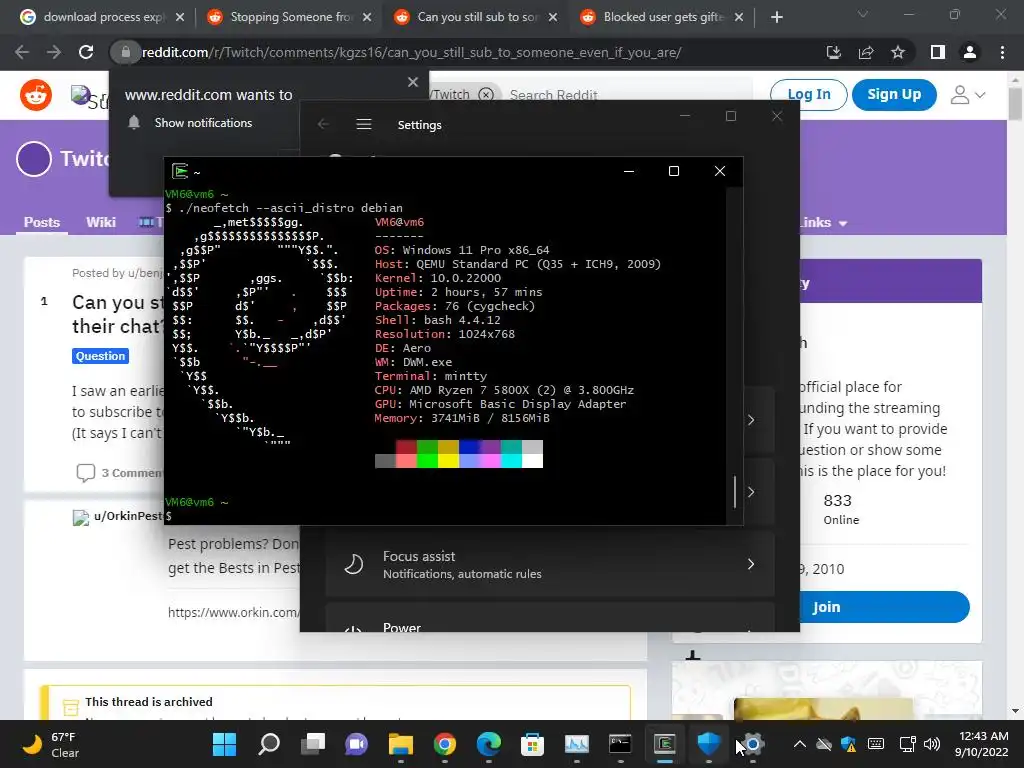Click the share page icon in Chrome
Viewport: 1024px width, 768px height.
point(866,52)
